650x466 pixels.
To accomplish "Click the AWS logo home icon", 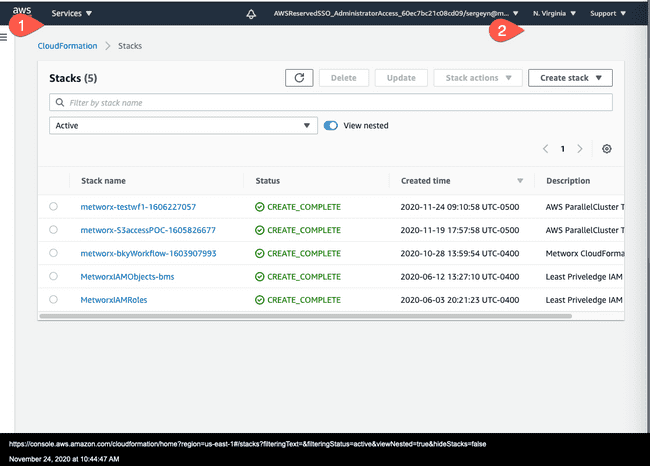I will [x=22, y=11].
